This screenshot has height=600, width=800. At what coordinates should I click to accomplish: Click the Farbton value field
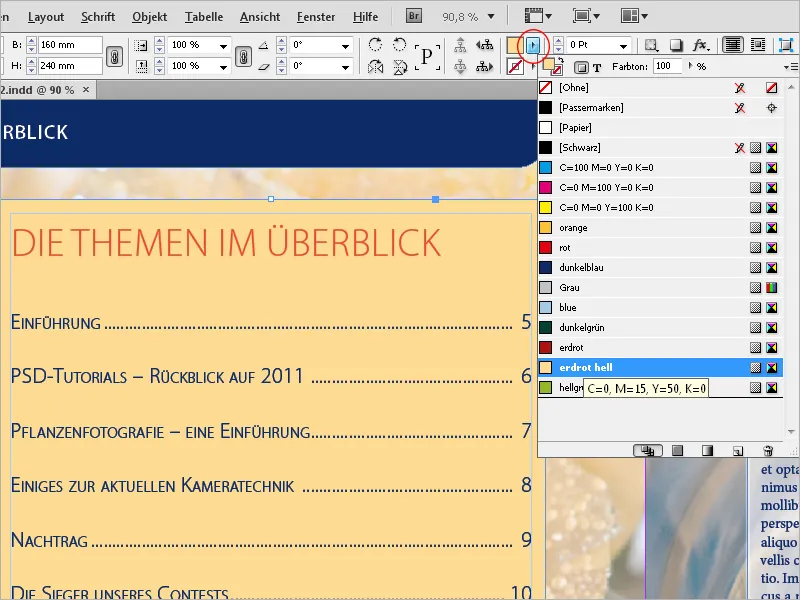(667, 66)
